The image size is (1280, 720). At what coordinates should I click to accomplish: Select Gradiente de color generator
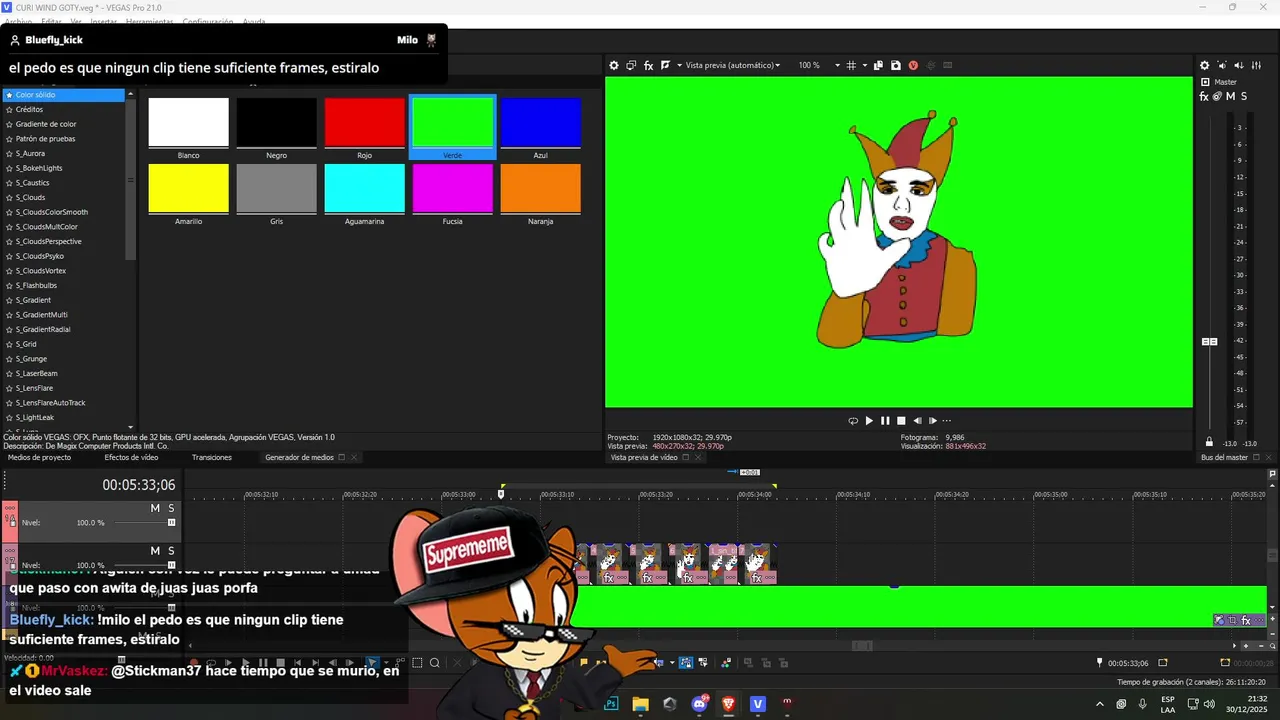coord(45,124)
